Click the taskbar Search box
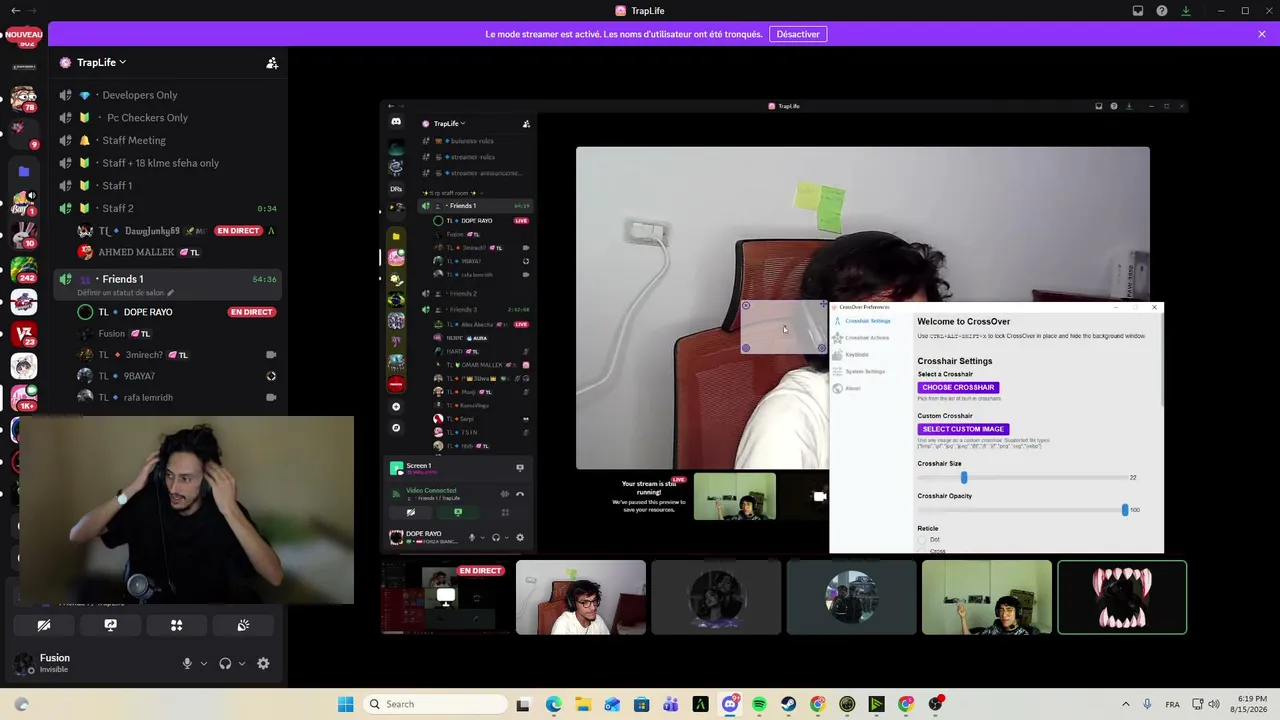The width and height of the screenshot is (1280, 720). [435, 704]
